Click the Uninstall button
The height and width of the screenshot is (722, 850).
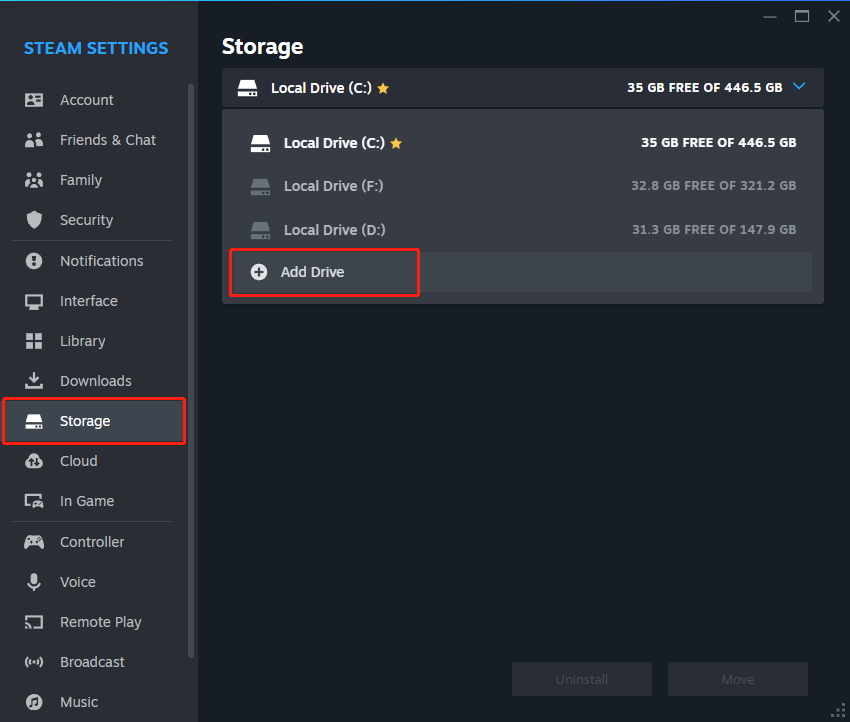[x=581, y=679]
